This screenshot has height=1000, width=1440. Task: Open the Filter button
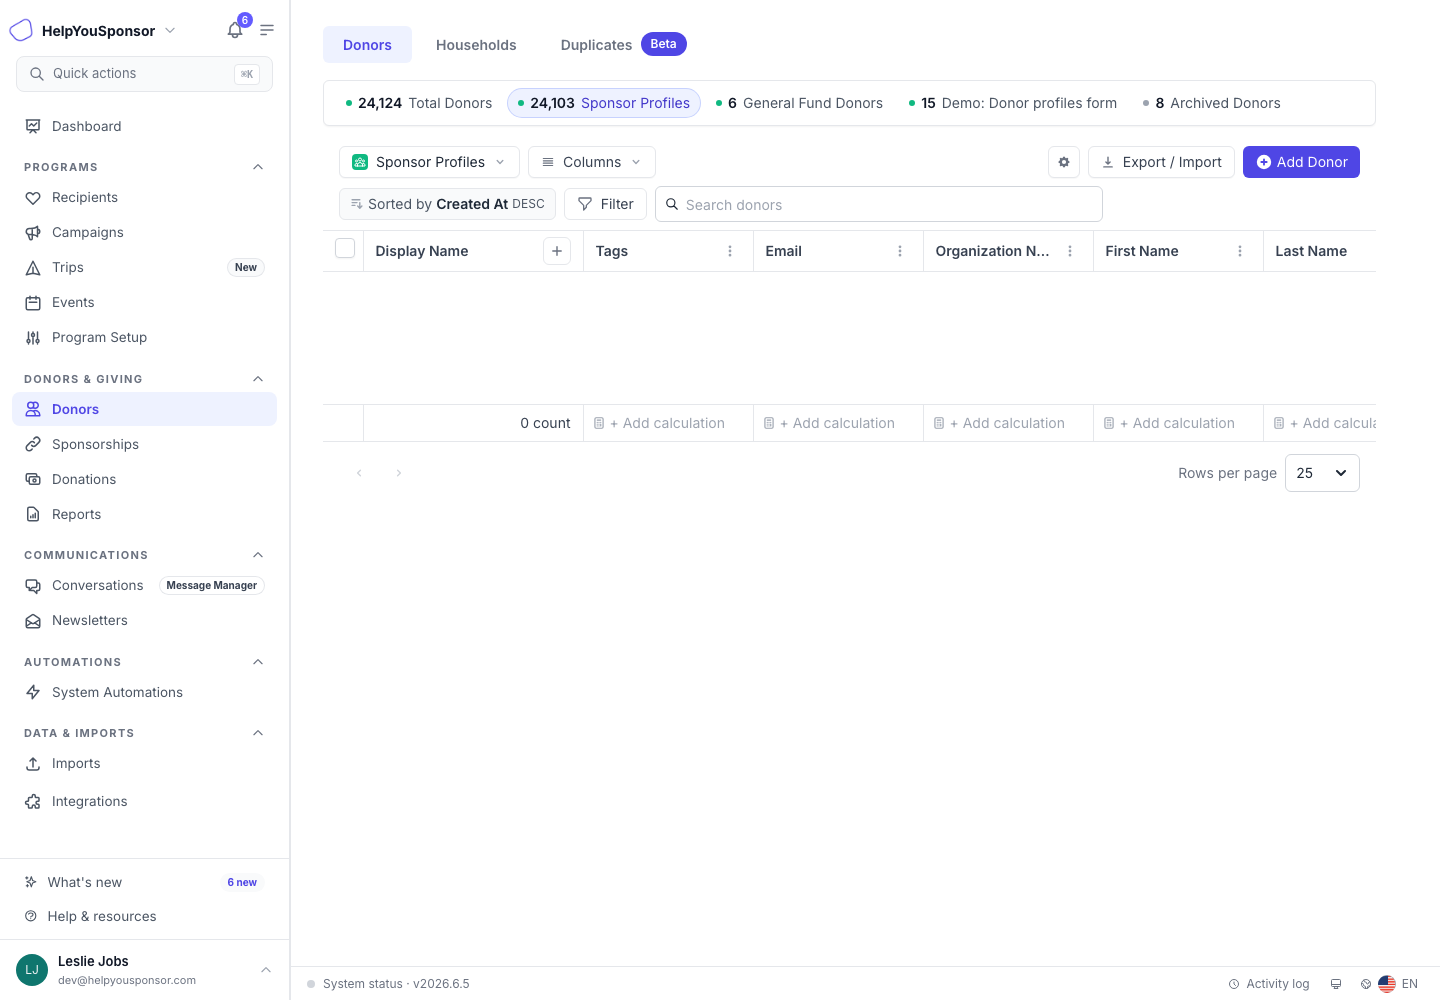coord(605,204)
